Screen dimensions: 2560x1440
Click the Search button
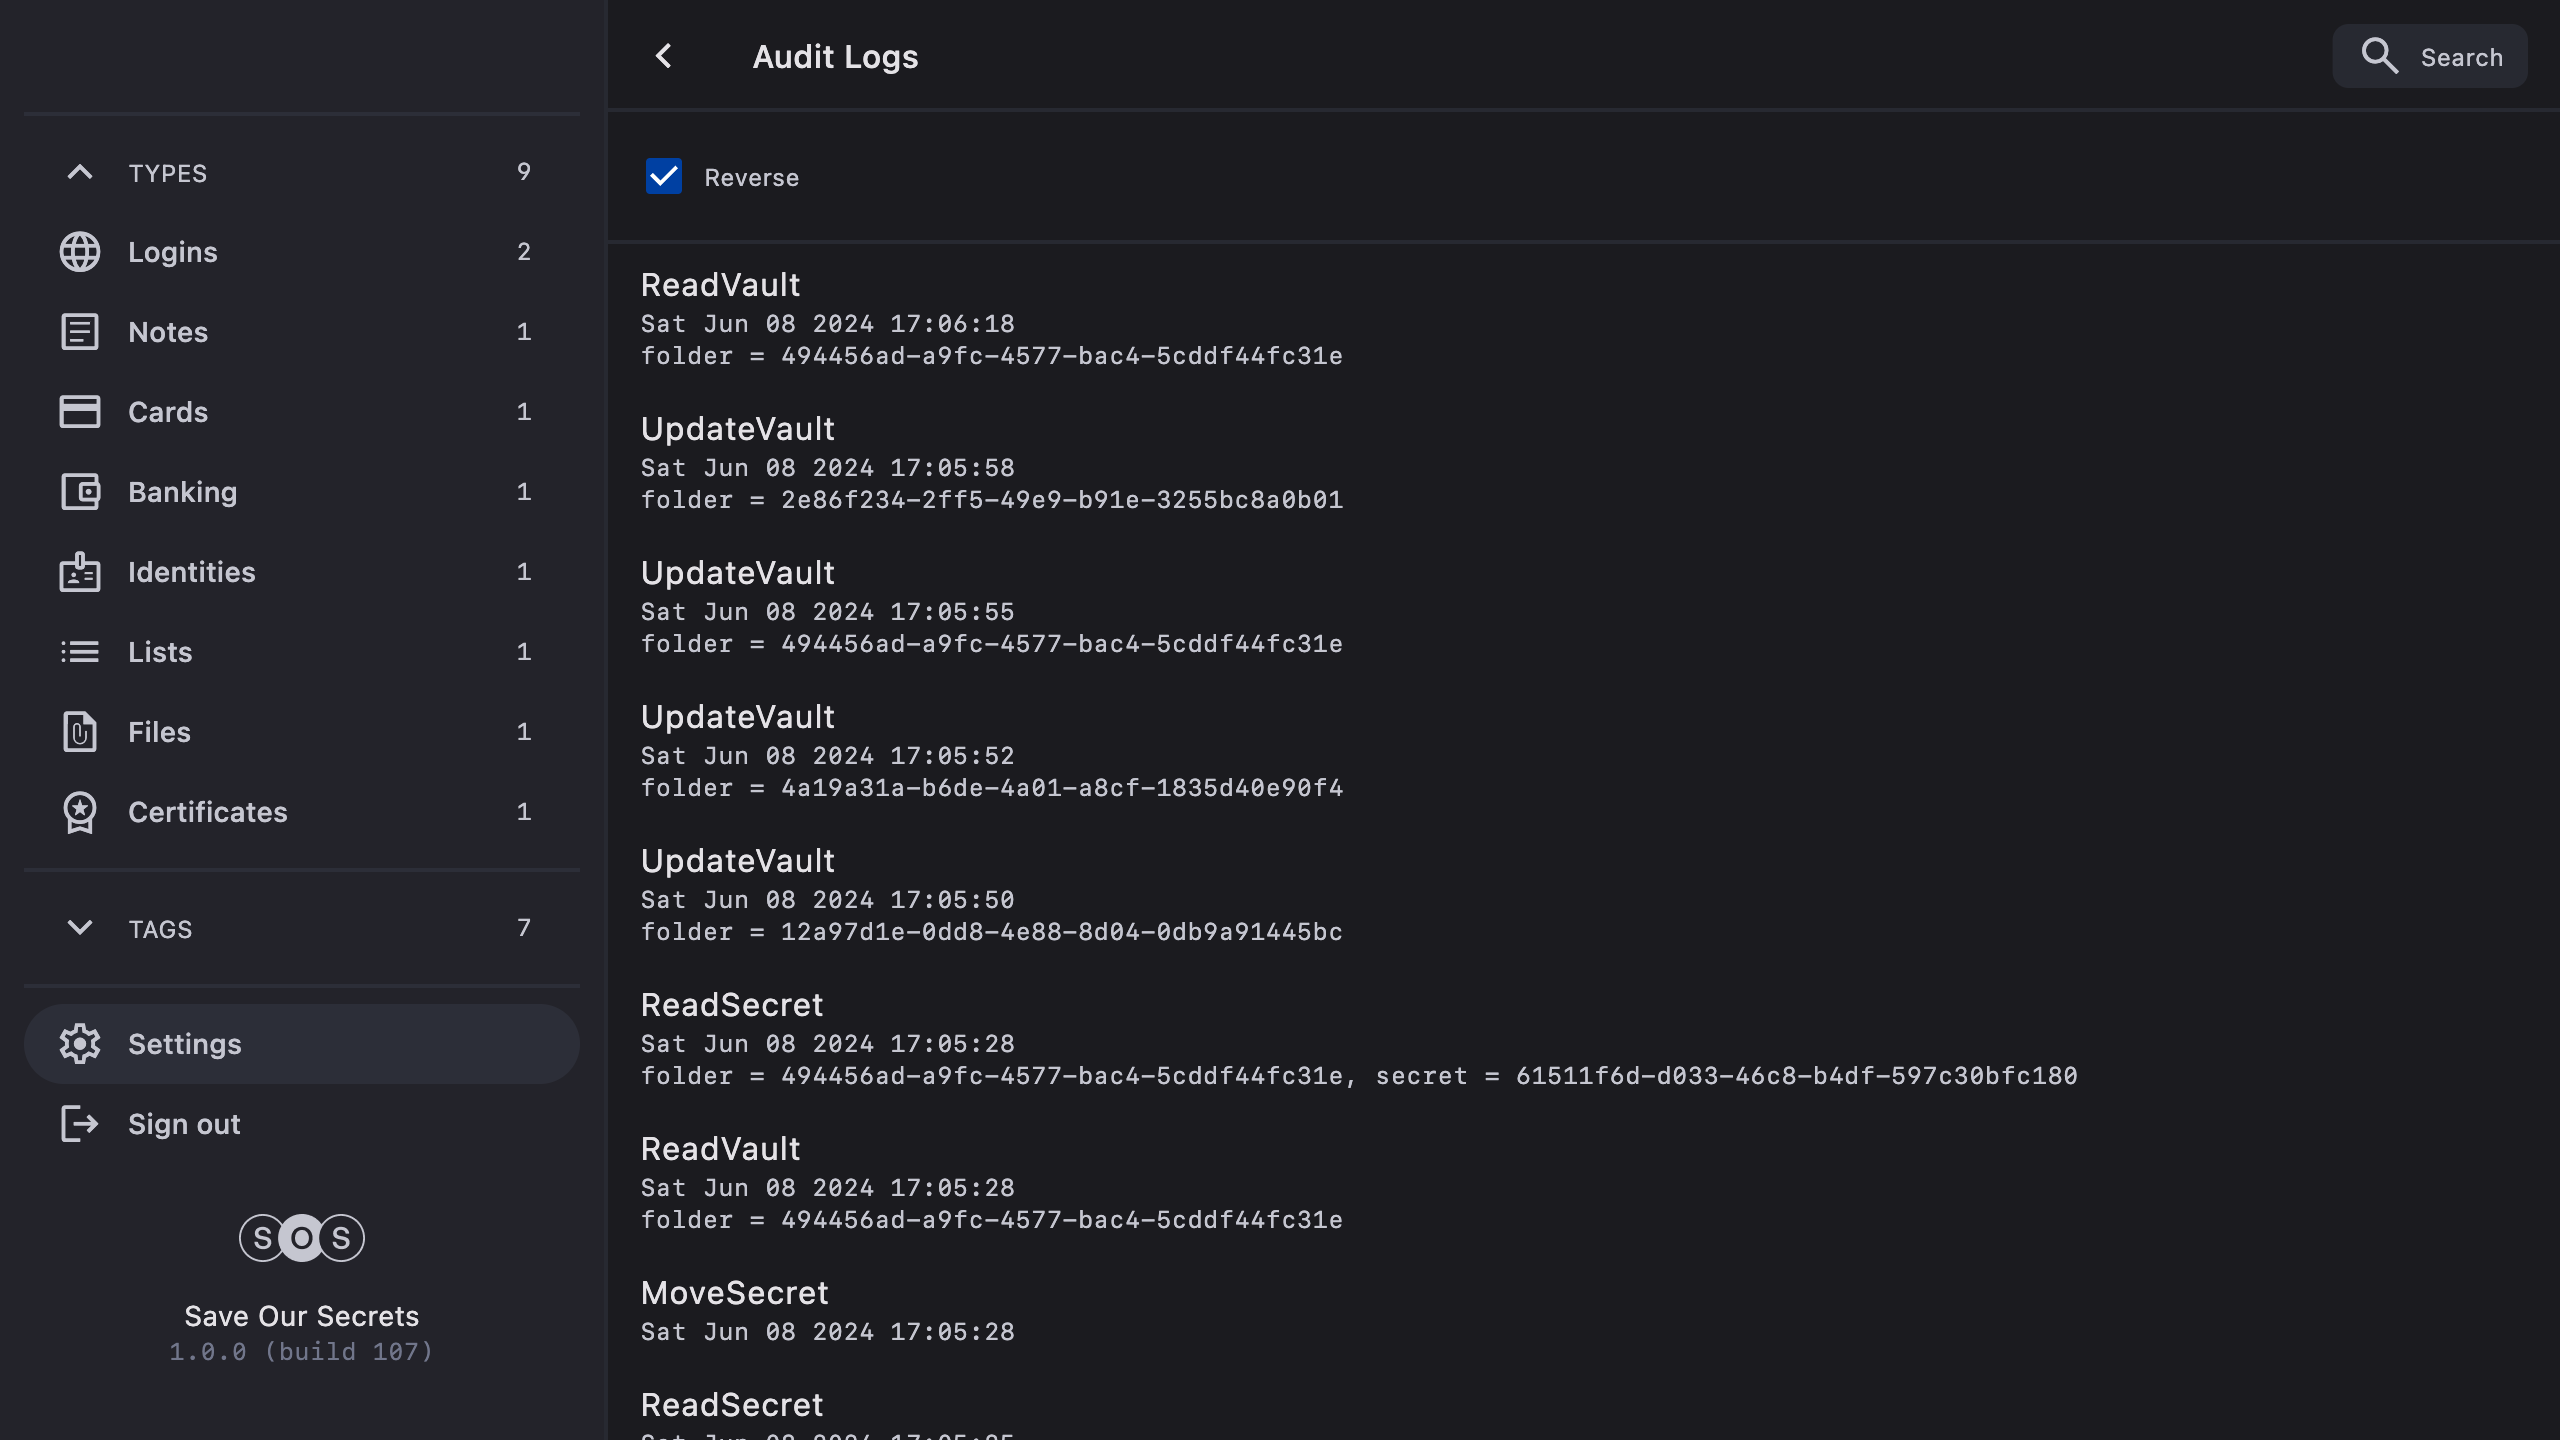click(2430, 57)
